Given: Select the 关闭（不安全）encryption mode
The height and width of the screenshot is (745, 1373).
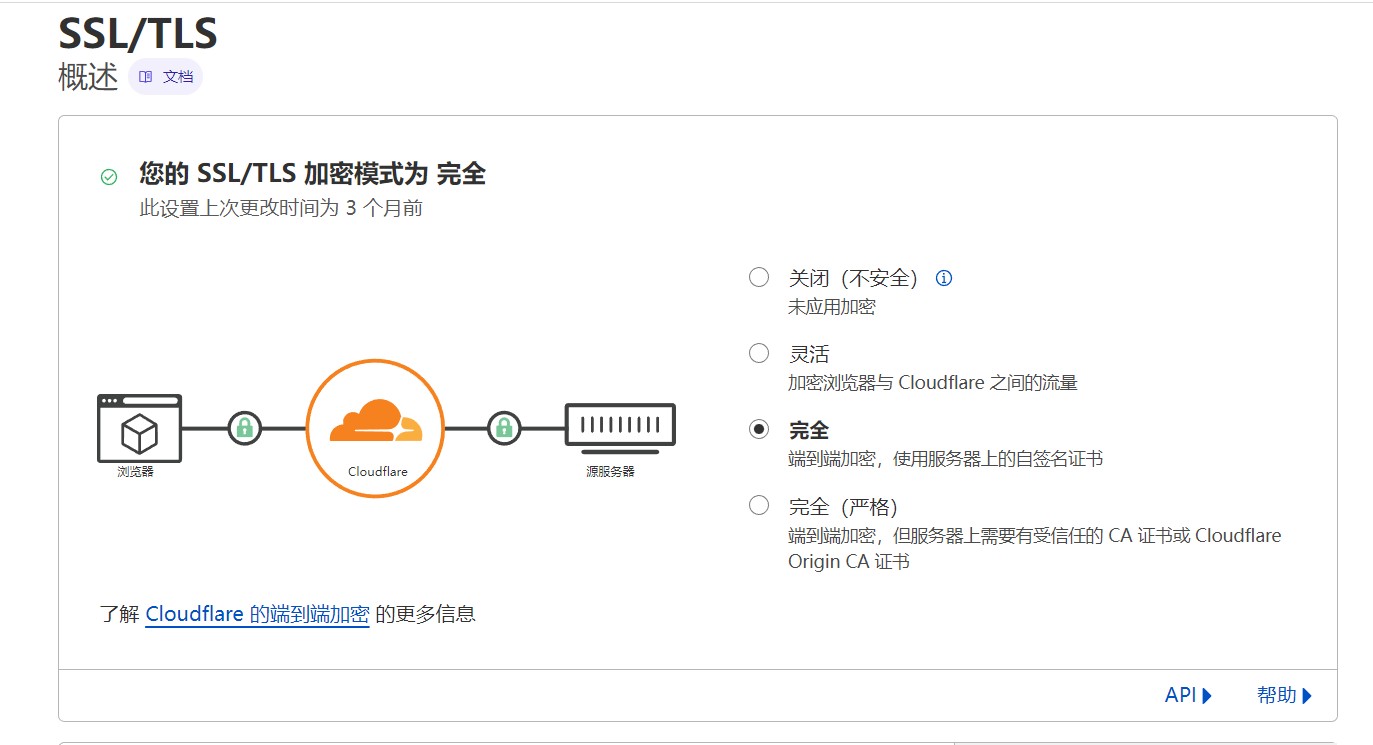Looking at the screenshot, I should [x=758, y=277].
